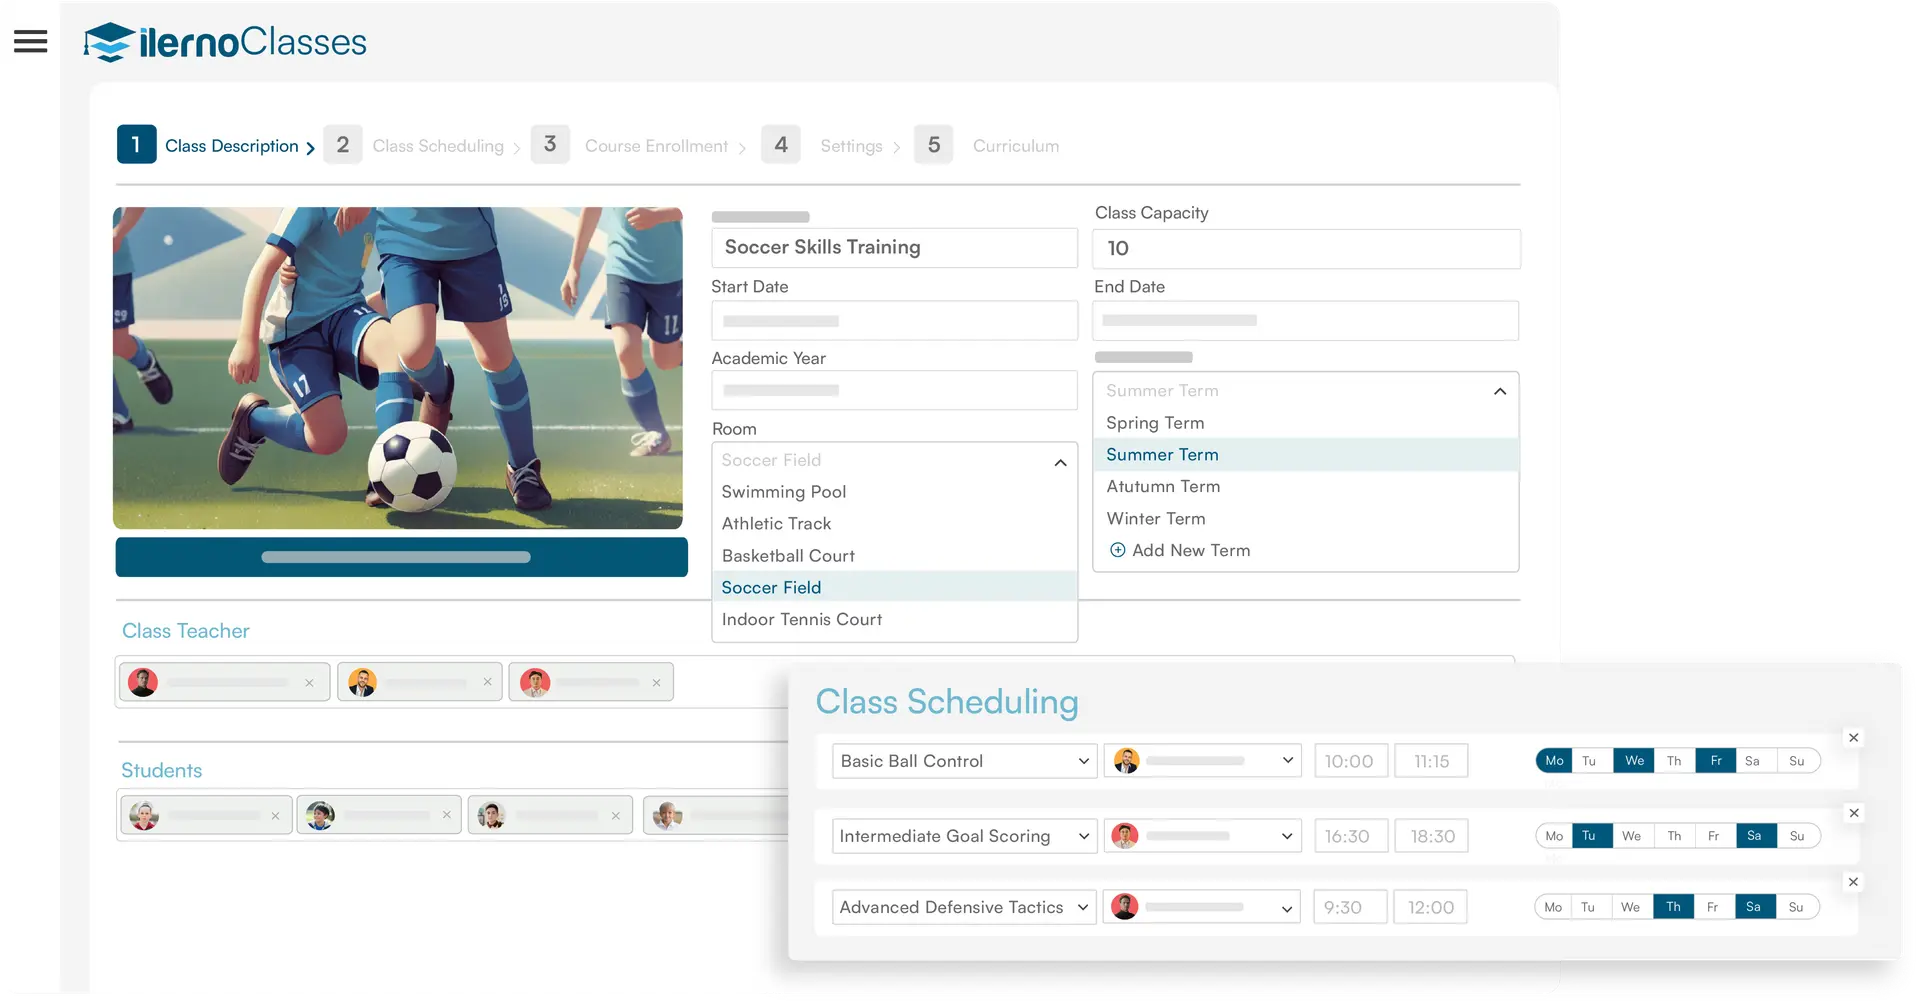Viewport: 1920px width, 1004px height.
Task: Choose Atutumn Term option
Action: 1305,487
